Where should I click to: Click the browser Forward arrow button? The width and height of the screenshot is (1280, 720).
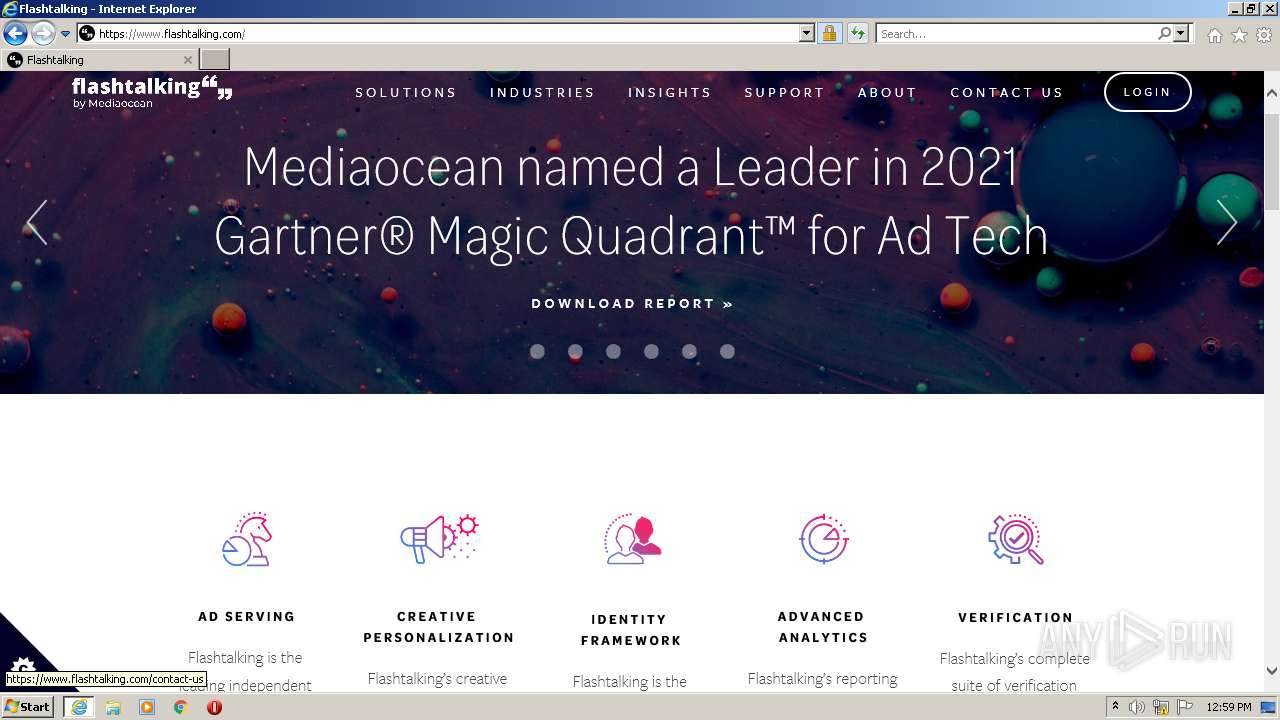(43, 33)
